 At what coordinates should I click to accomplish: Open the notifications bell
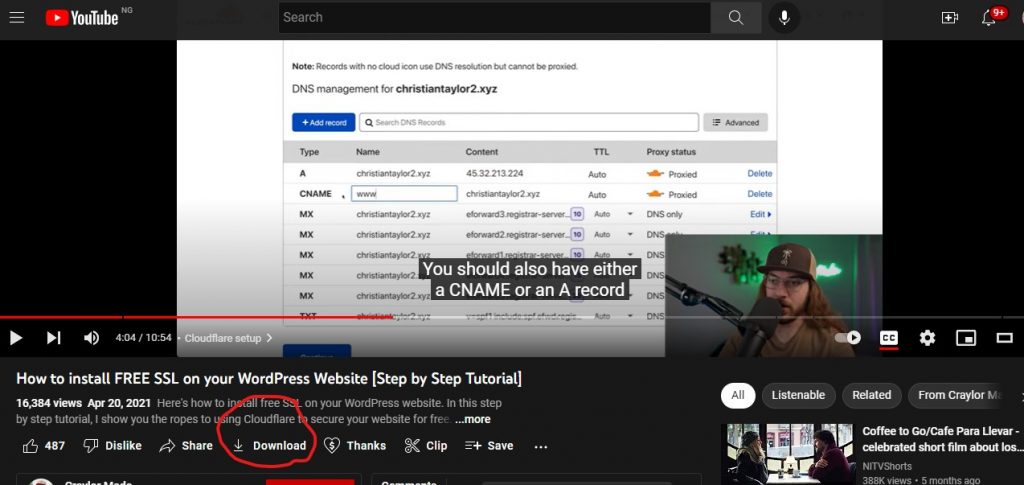[989, 18]
